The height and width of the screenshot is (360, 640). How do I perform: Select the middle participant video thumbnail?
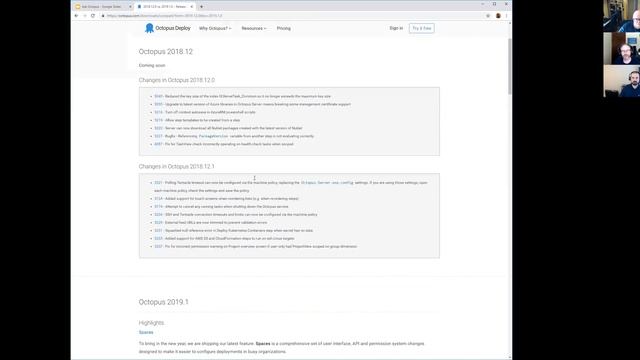(x=622, y=49)
